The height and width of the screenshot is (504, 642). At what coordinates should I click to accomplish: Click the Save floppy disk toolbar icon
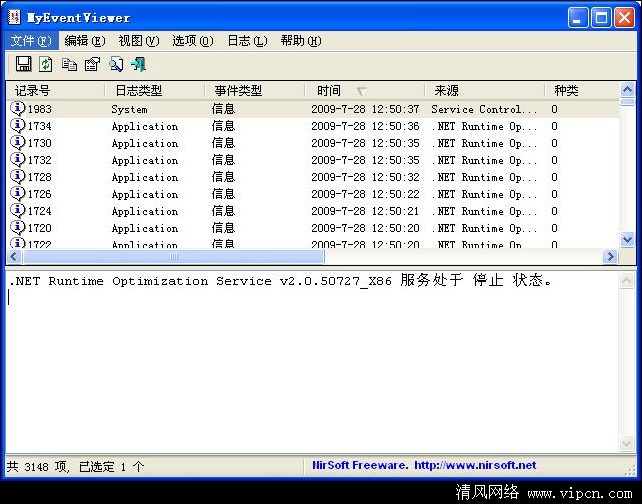coord(24,64)
